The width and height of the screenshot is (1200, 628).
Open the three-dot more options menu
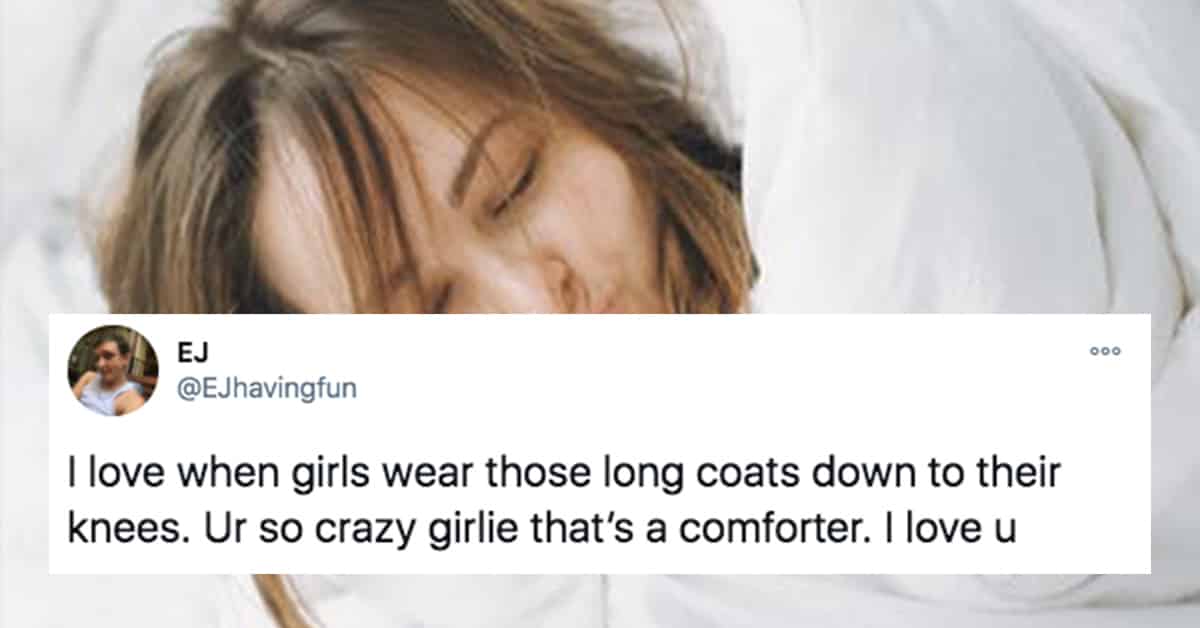point(1106,352)
